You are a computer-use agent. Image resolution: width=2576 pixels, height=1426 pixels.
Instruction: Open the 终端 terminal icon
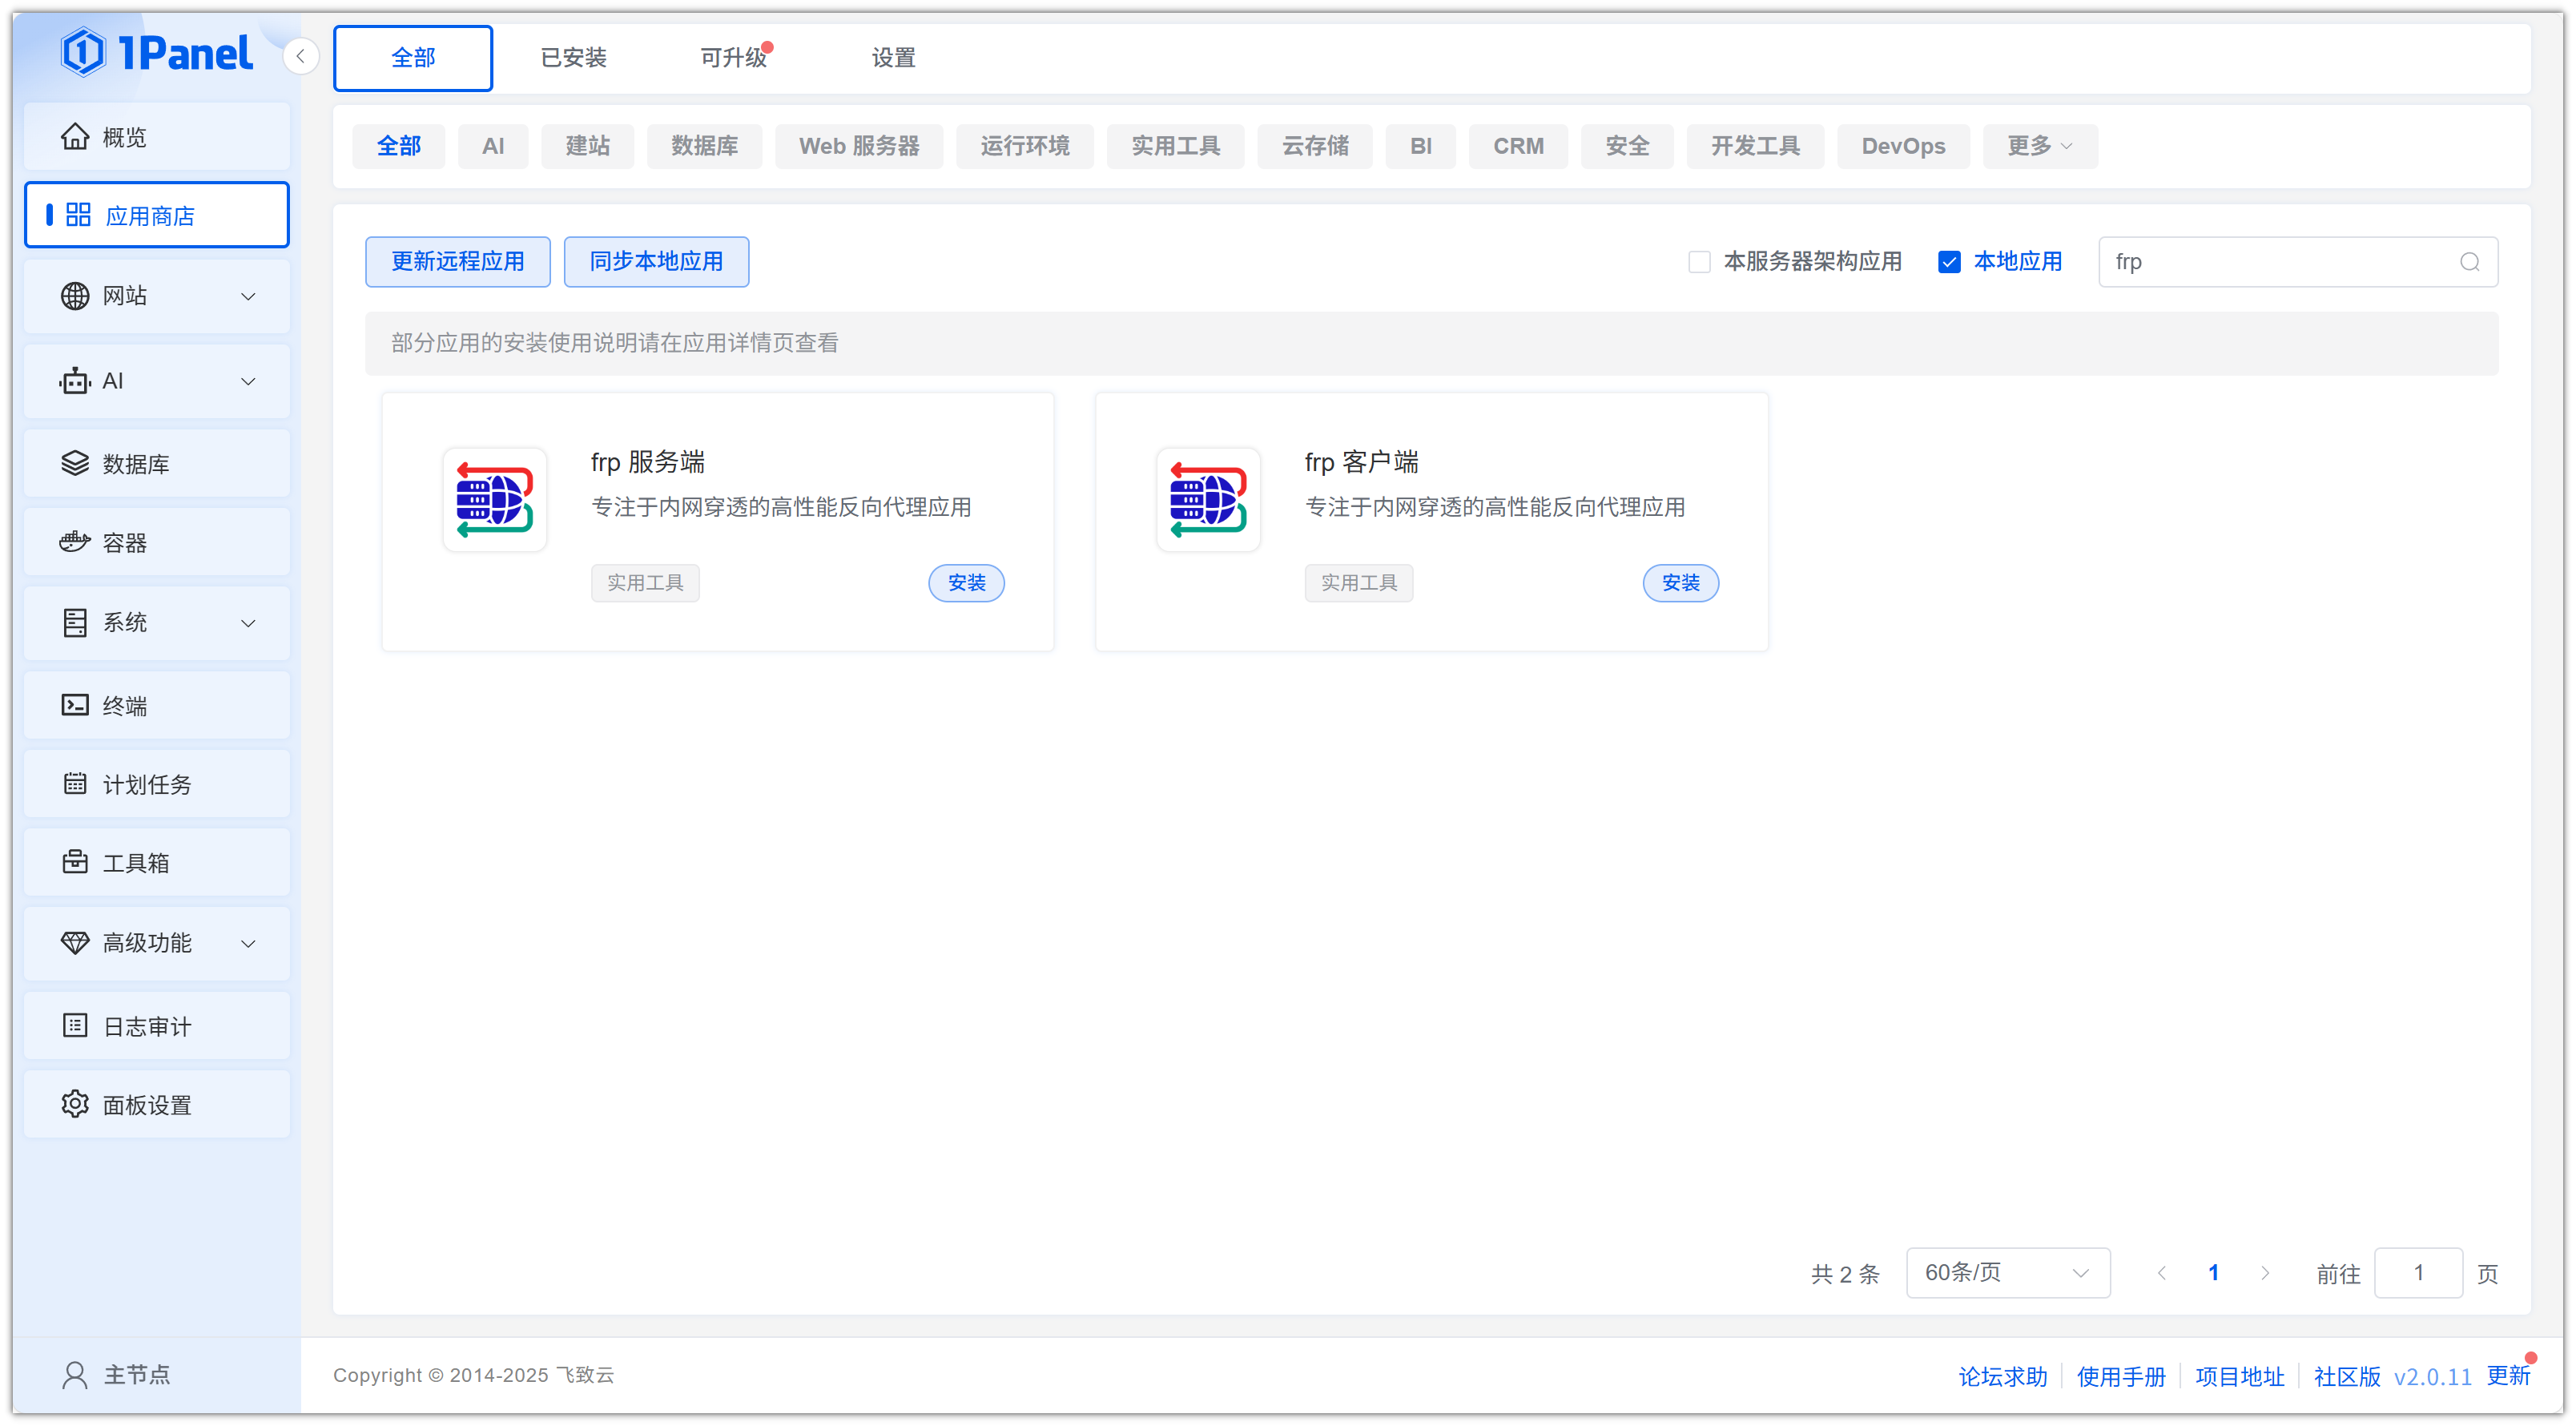coord(75,705)
